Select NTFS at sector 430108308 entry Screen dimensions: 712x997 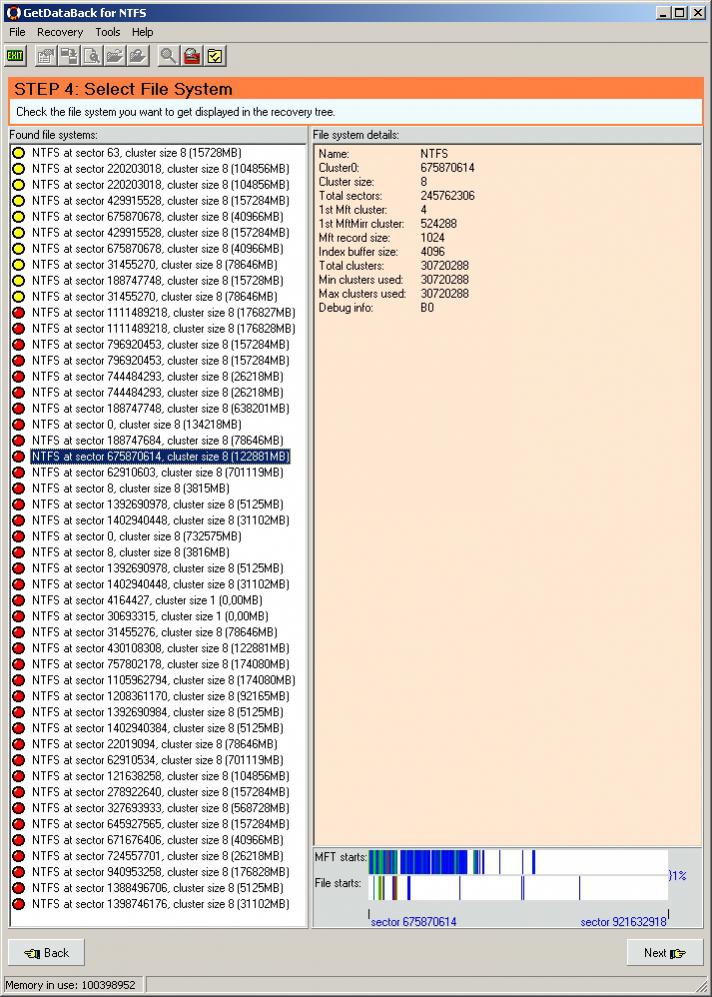(x=160, y=648)
